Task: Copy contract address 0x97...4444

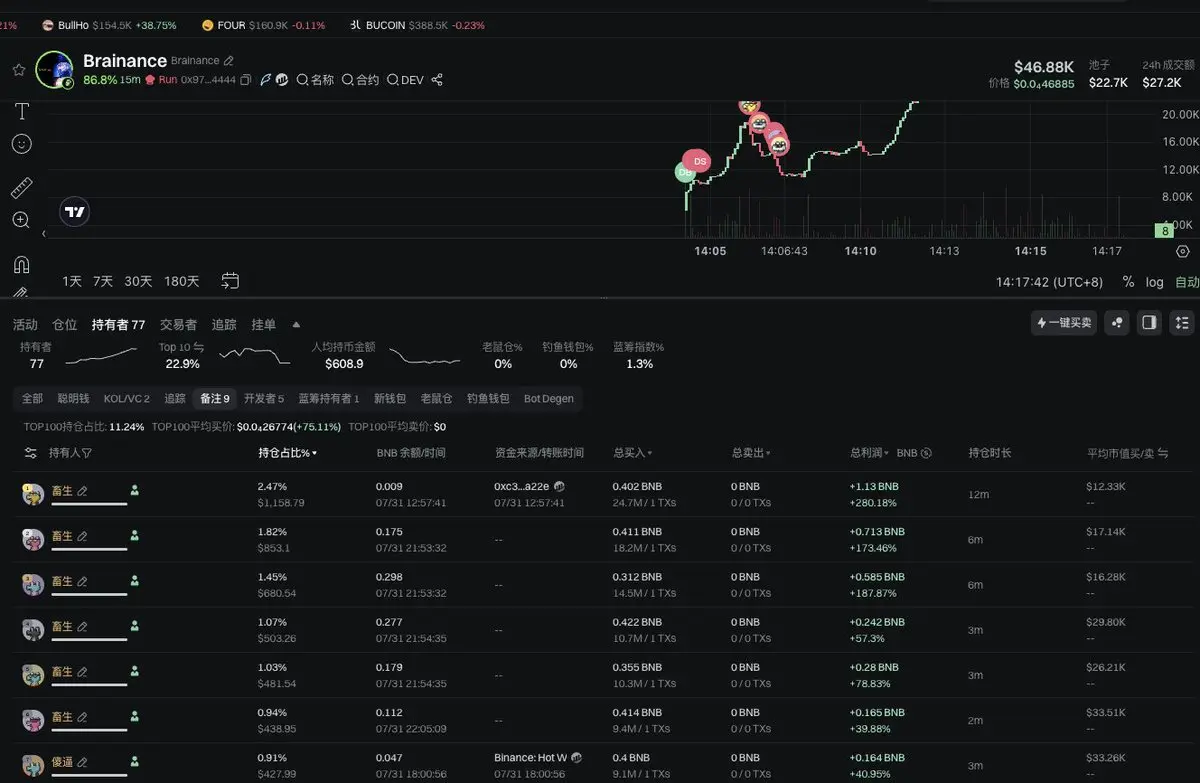Action: tap(246, 80)
